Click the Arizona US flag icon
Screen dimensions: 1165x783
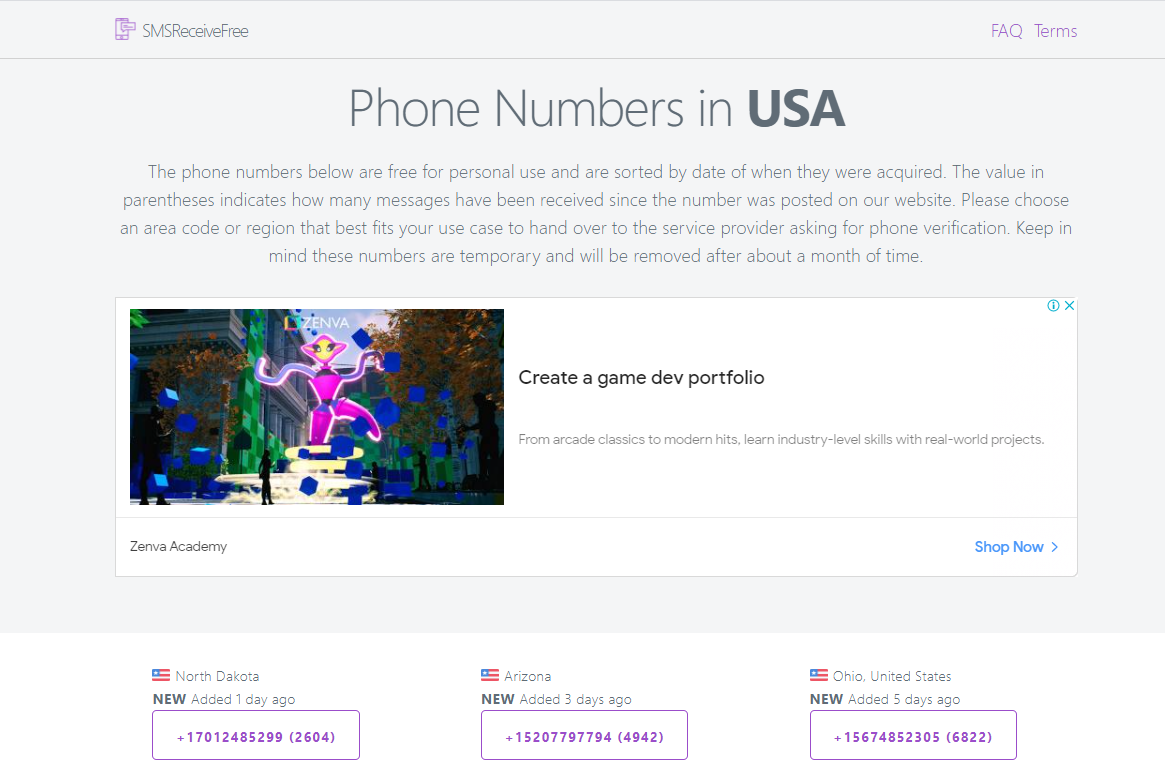pyautogui.click(x=490, y=675)
